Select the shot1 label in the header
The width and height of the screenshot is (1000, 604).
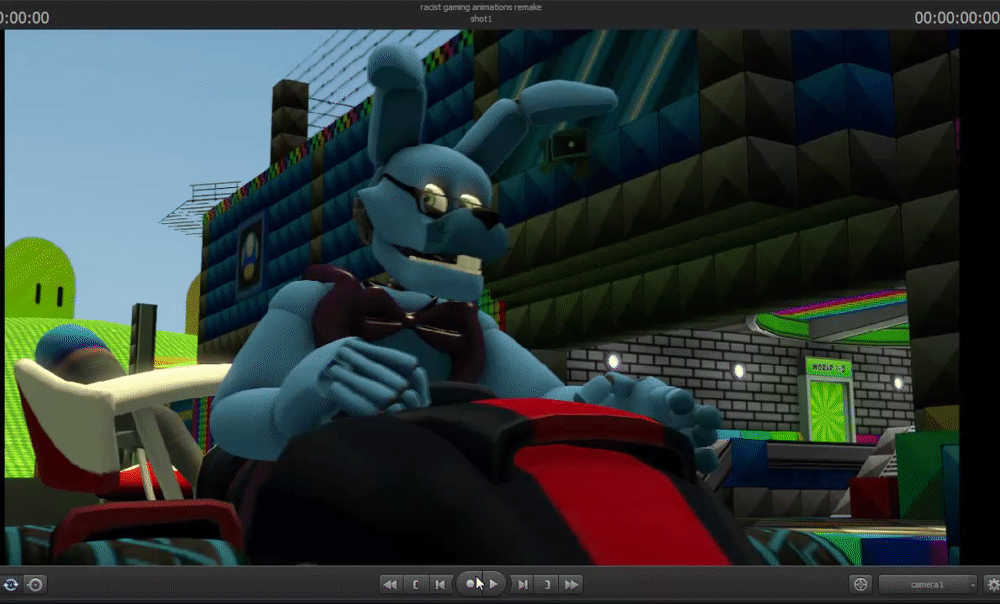point(481,19)
